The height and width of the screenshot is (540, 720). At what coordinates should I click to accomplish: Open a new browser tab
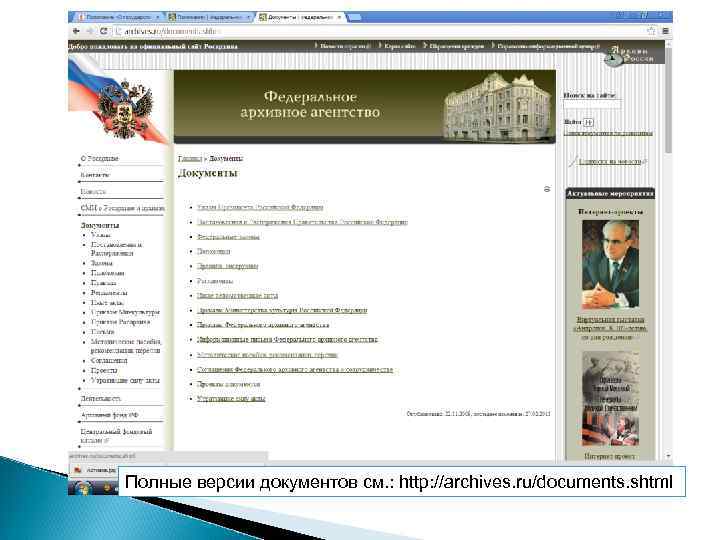pyautogui.click(x=354, y=17)
